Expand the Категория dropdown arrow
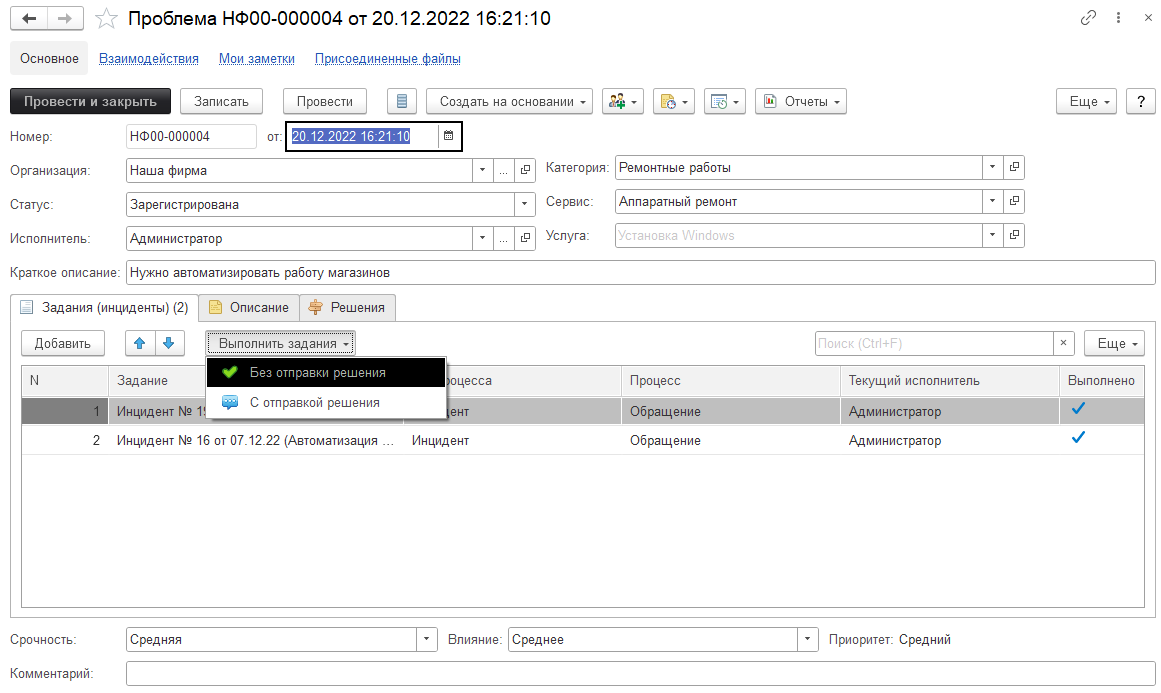This screenshot has height=693, width=1161. (x=991, y=167)
